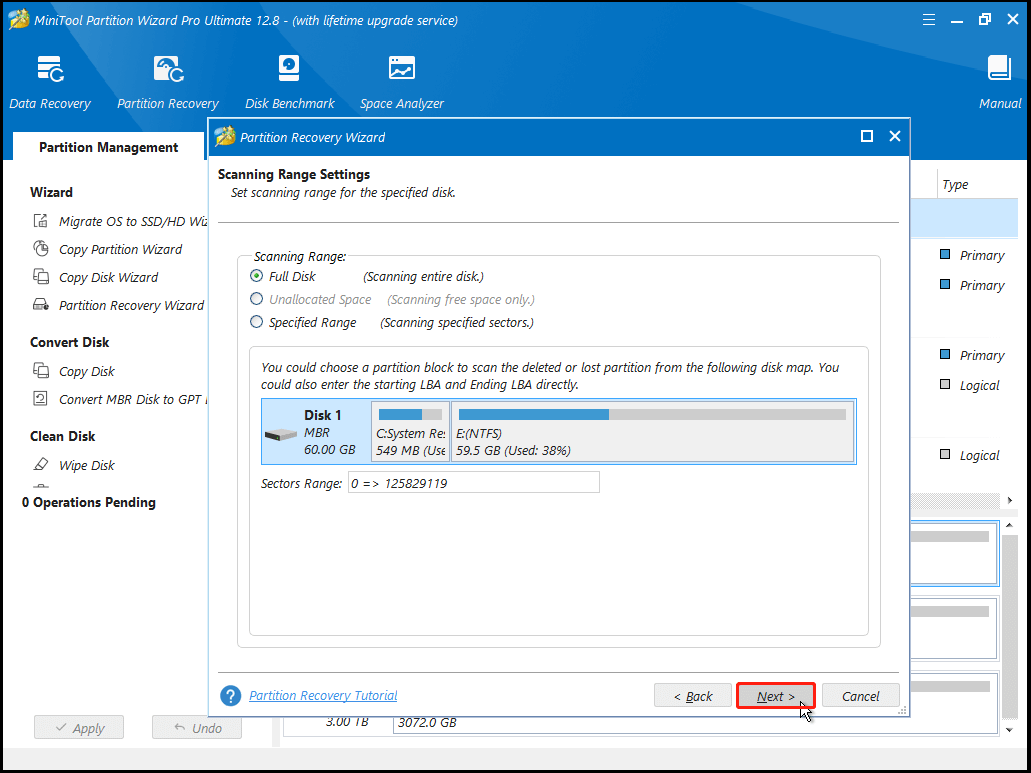The height and width of the screenshot is (773, 1031).
Task: Select the Full Disk scanning option
Action: [x=257, y=276]
